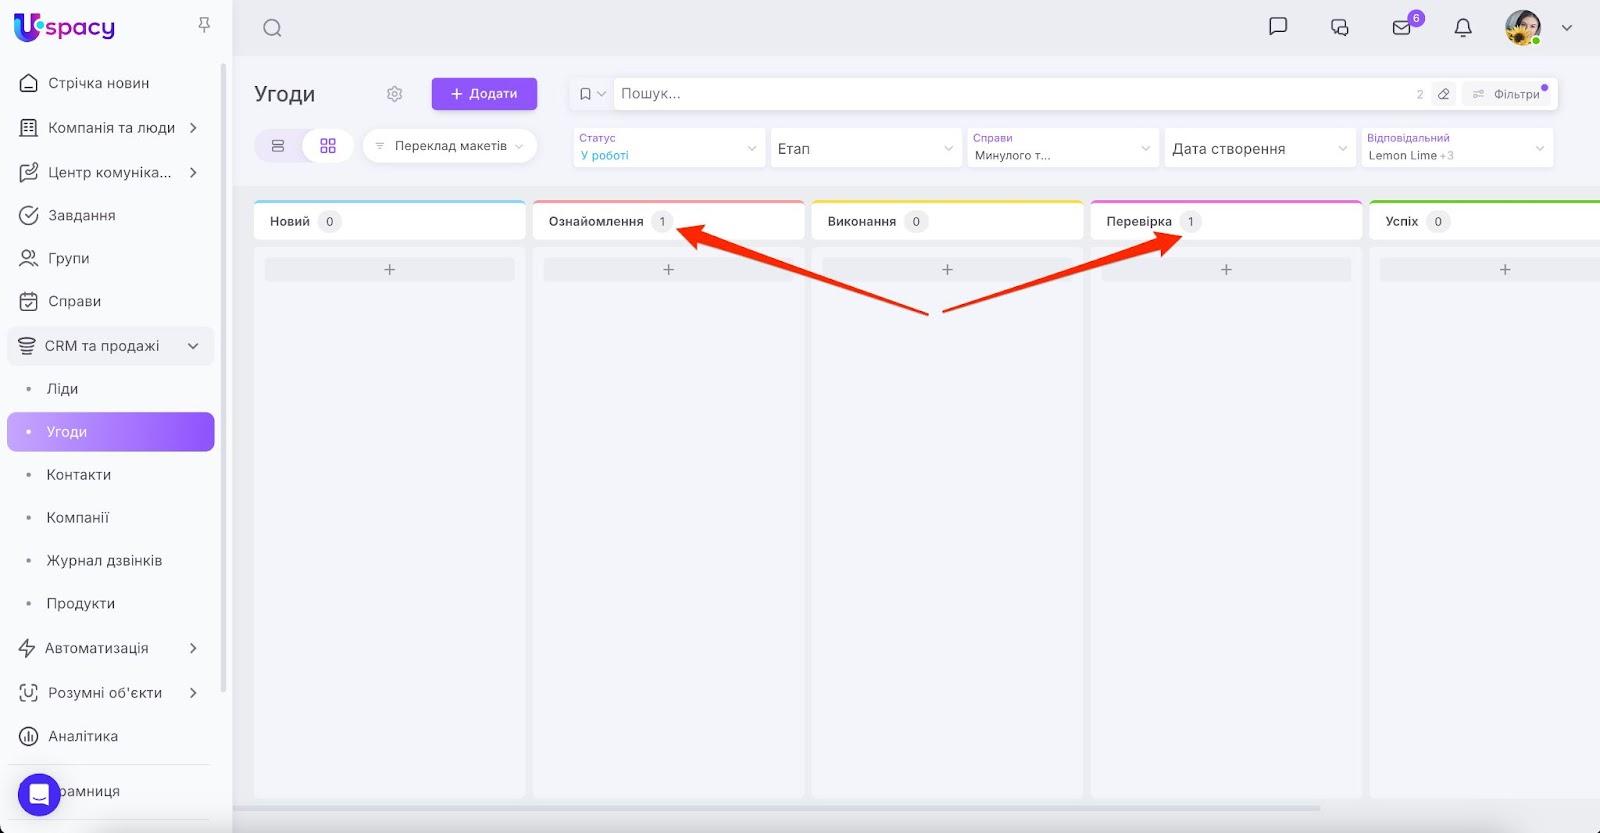
Task: Click the Угоди page title
Action: click(284, 94)
